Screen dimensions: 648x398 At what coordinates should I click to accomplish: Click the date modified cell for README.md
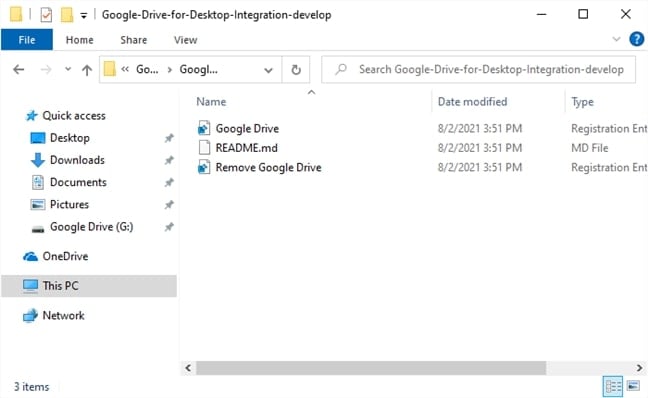click(480, 148)
